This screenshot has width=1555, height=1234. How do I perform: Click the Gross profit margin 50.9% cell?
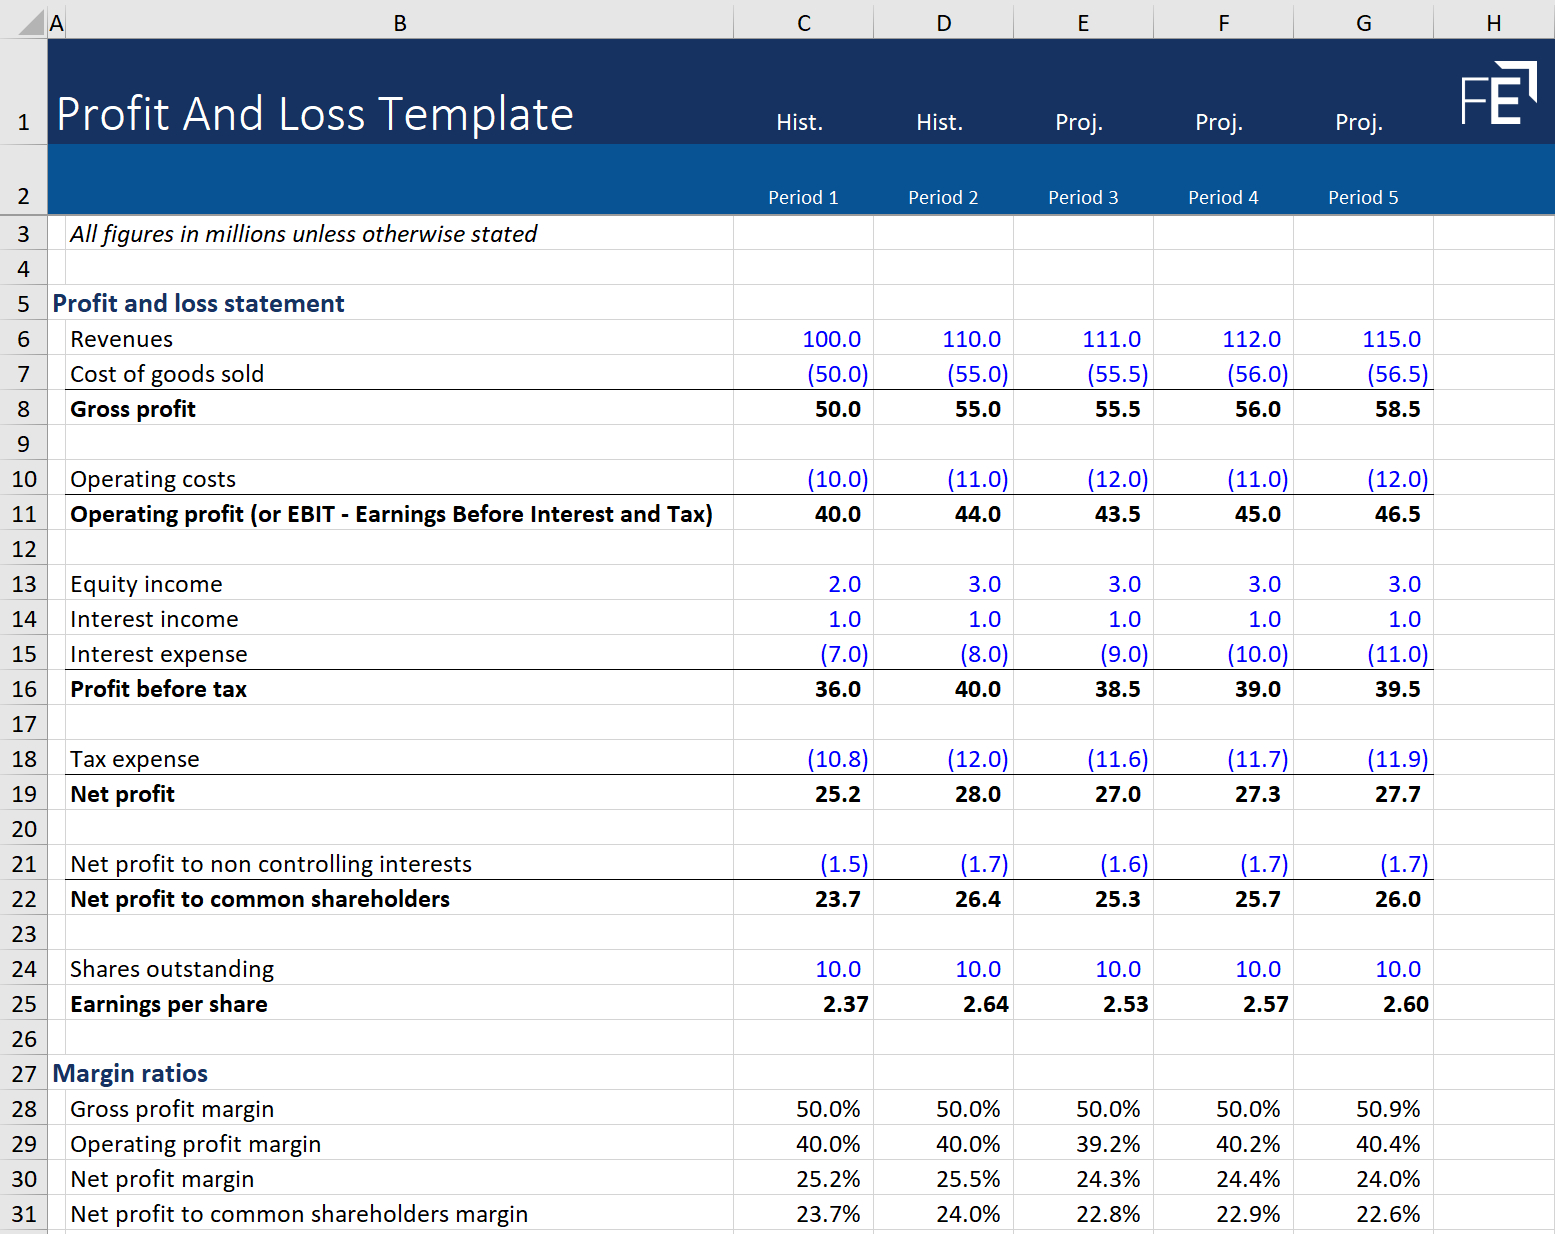1388,1108
